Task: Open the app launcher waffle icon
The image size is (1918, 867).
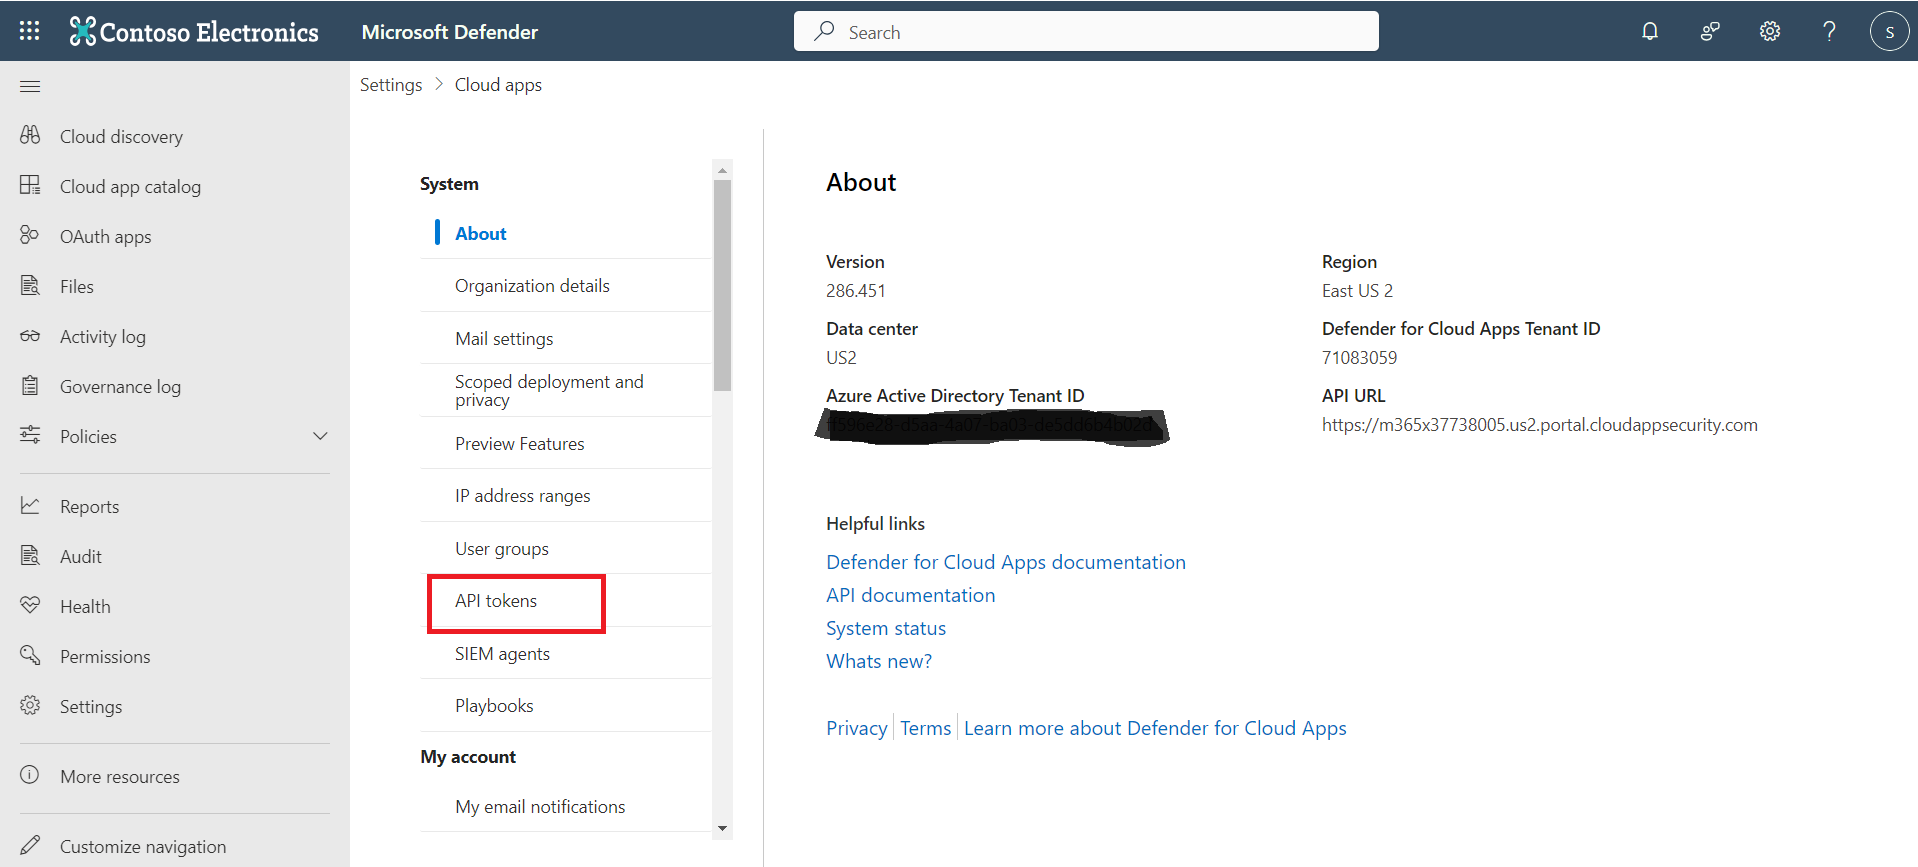Action: click(x=30, y=31)
